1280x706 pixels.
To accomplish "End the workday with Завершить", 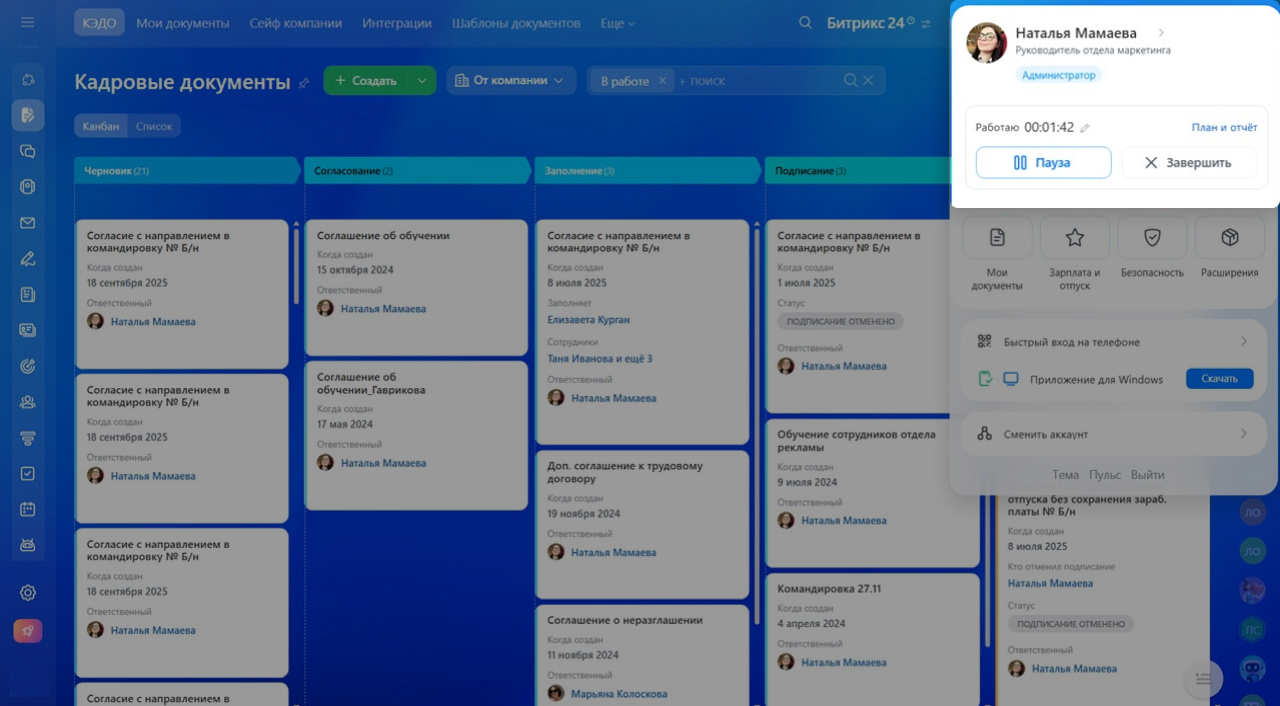I will click(x=1189, y=163).
